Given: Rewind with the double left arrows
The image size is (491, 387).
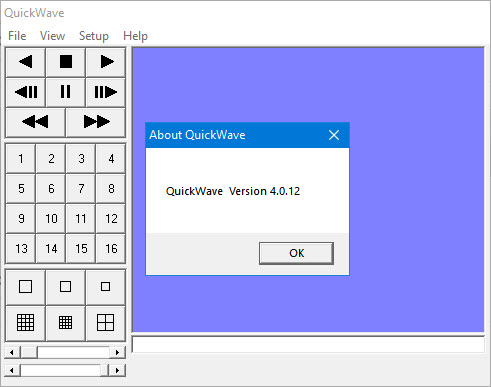Looking at the screenshot, I should (36, 122).
